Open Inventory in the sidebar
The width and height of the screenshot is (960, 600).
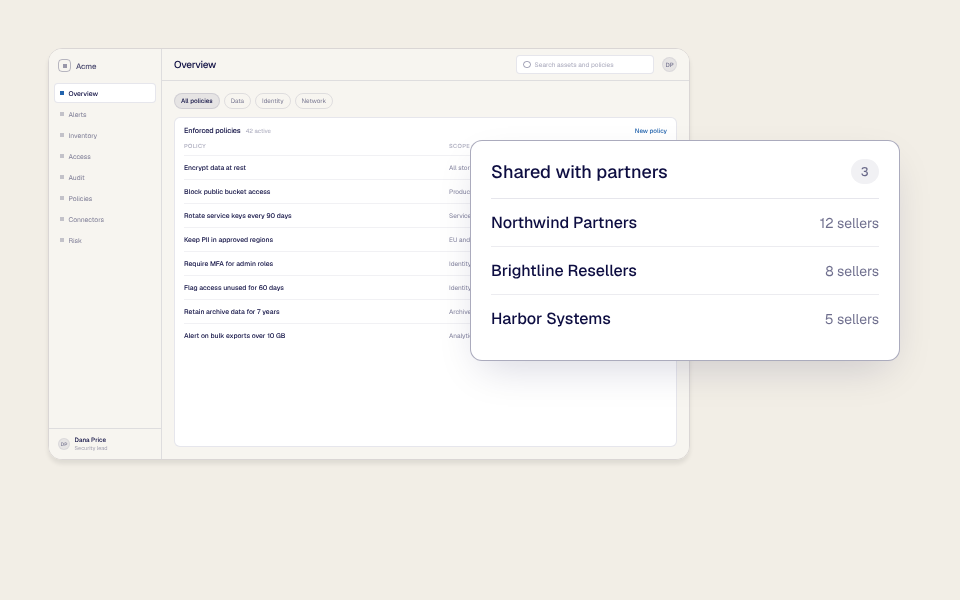coord(105,135)
